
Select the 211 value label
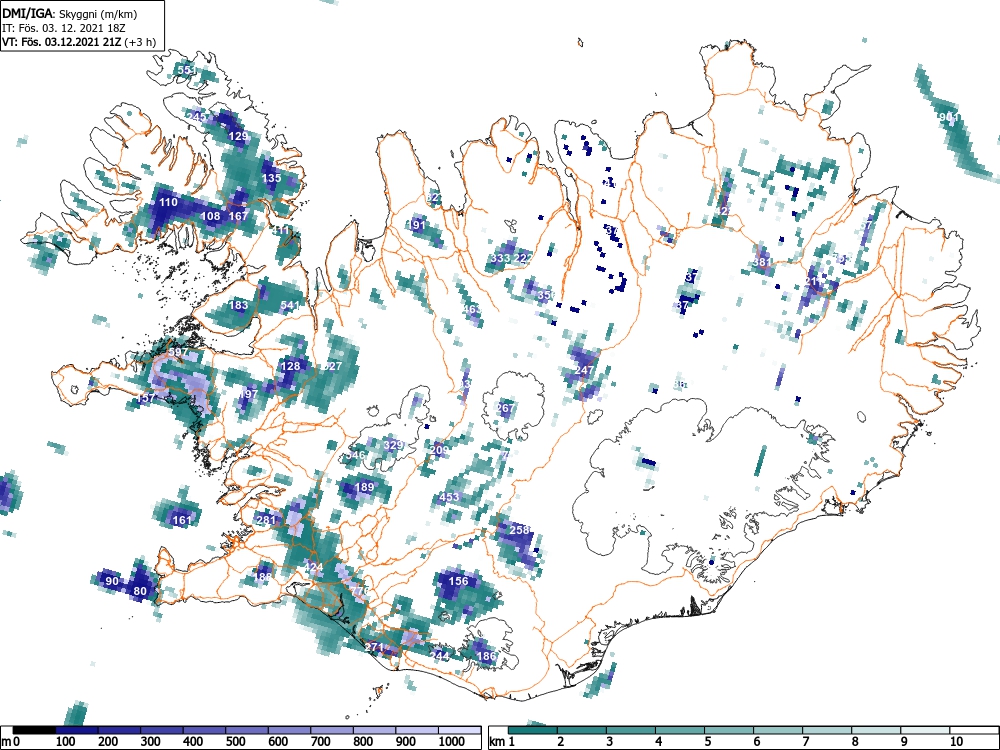[814, 281]
